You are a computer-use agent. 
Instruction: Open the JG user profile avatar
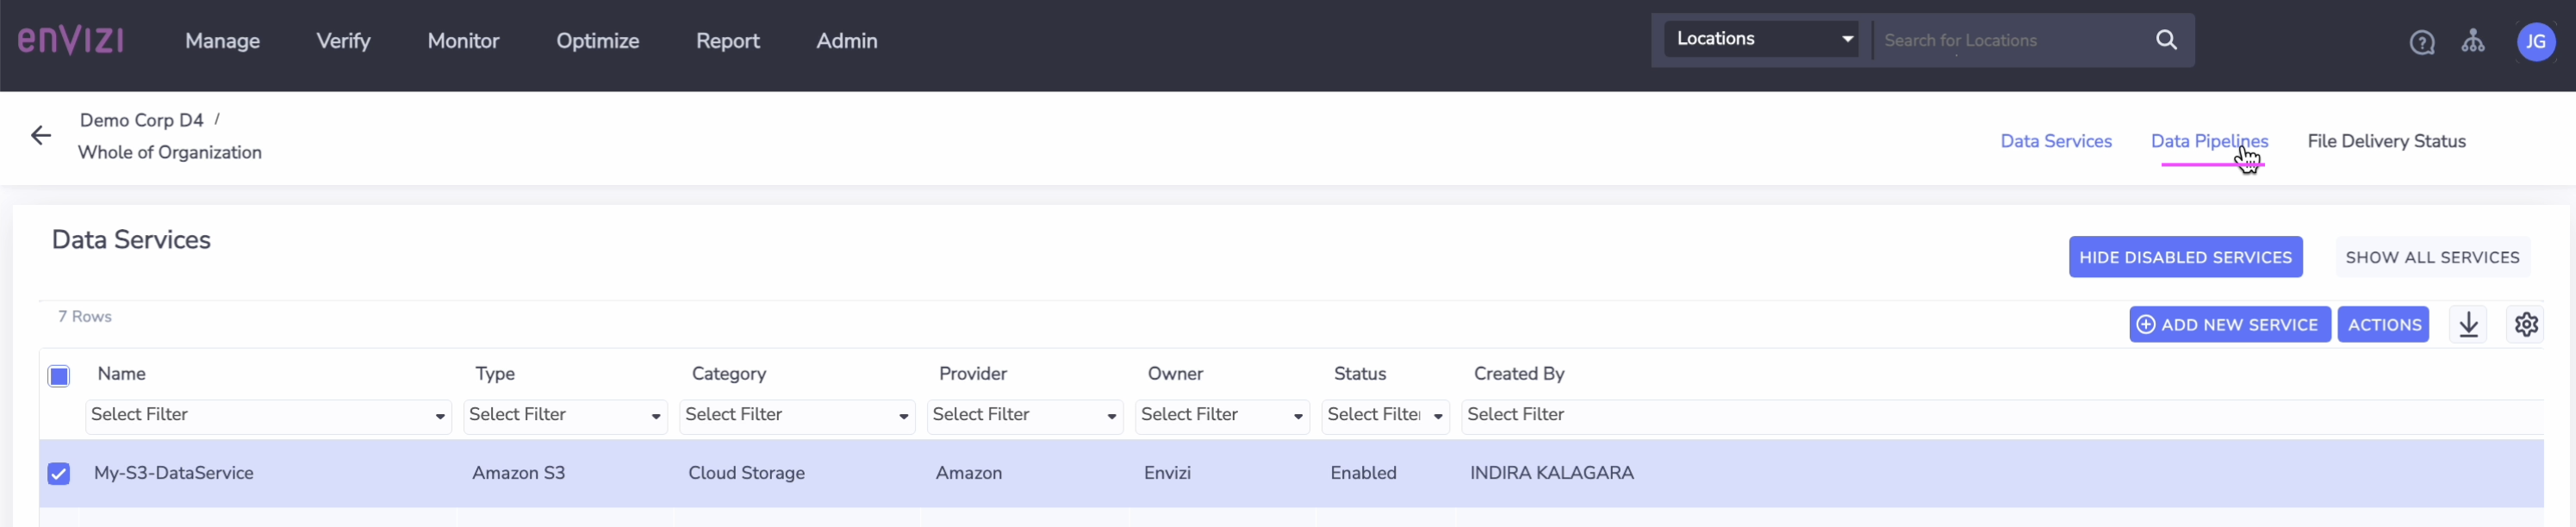coord(2535,42)
